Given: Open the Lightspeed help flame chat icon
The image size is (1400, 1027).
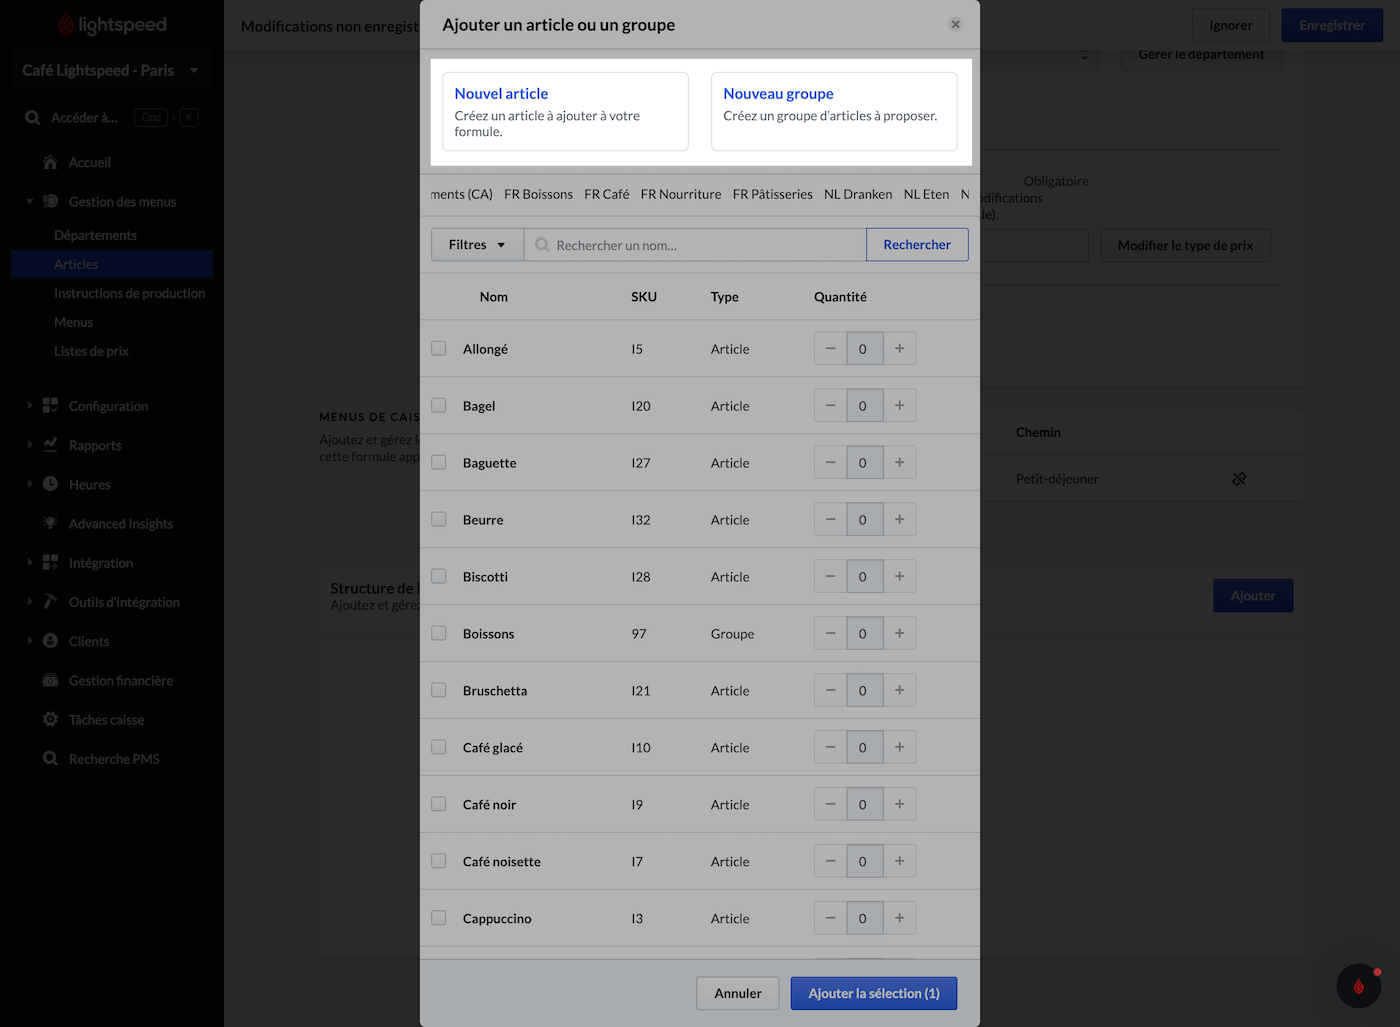Looking at the screenshot, I should click(1358, 986).
